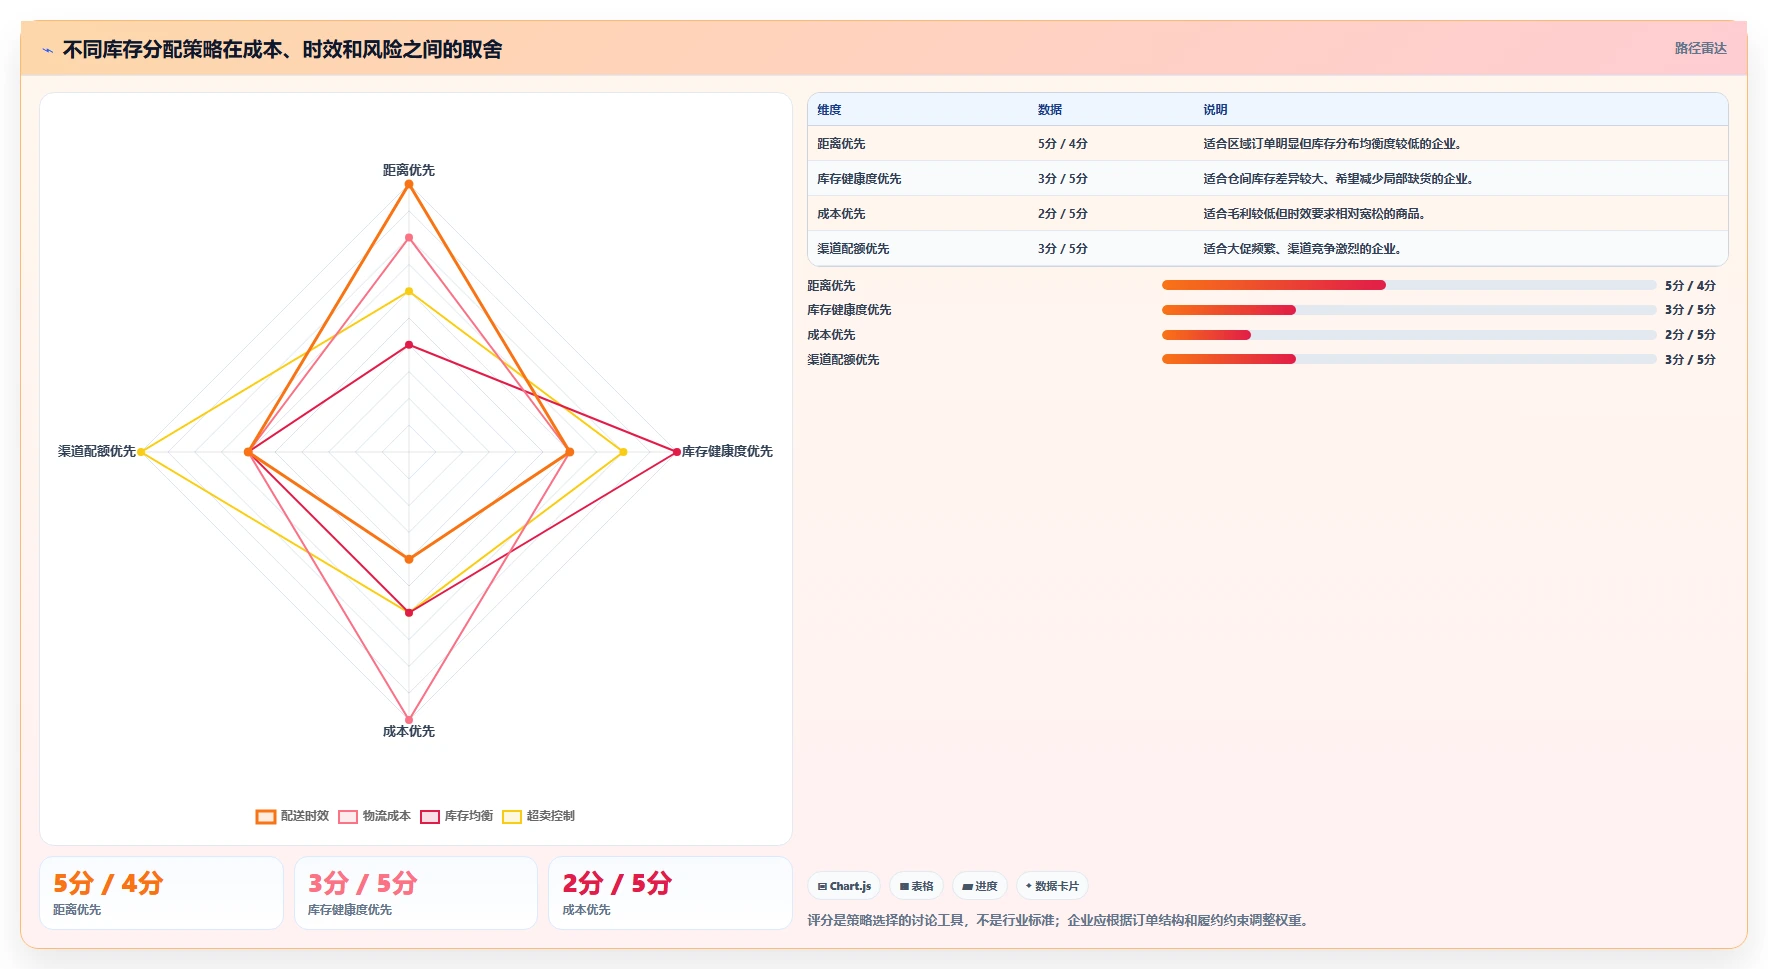This screenshot has height=969, width=1768.
Task: Click the description 适合仓间库存差异较大、希望减少局部缺货的企业
Action: click(1338, 179)
